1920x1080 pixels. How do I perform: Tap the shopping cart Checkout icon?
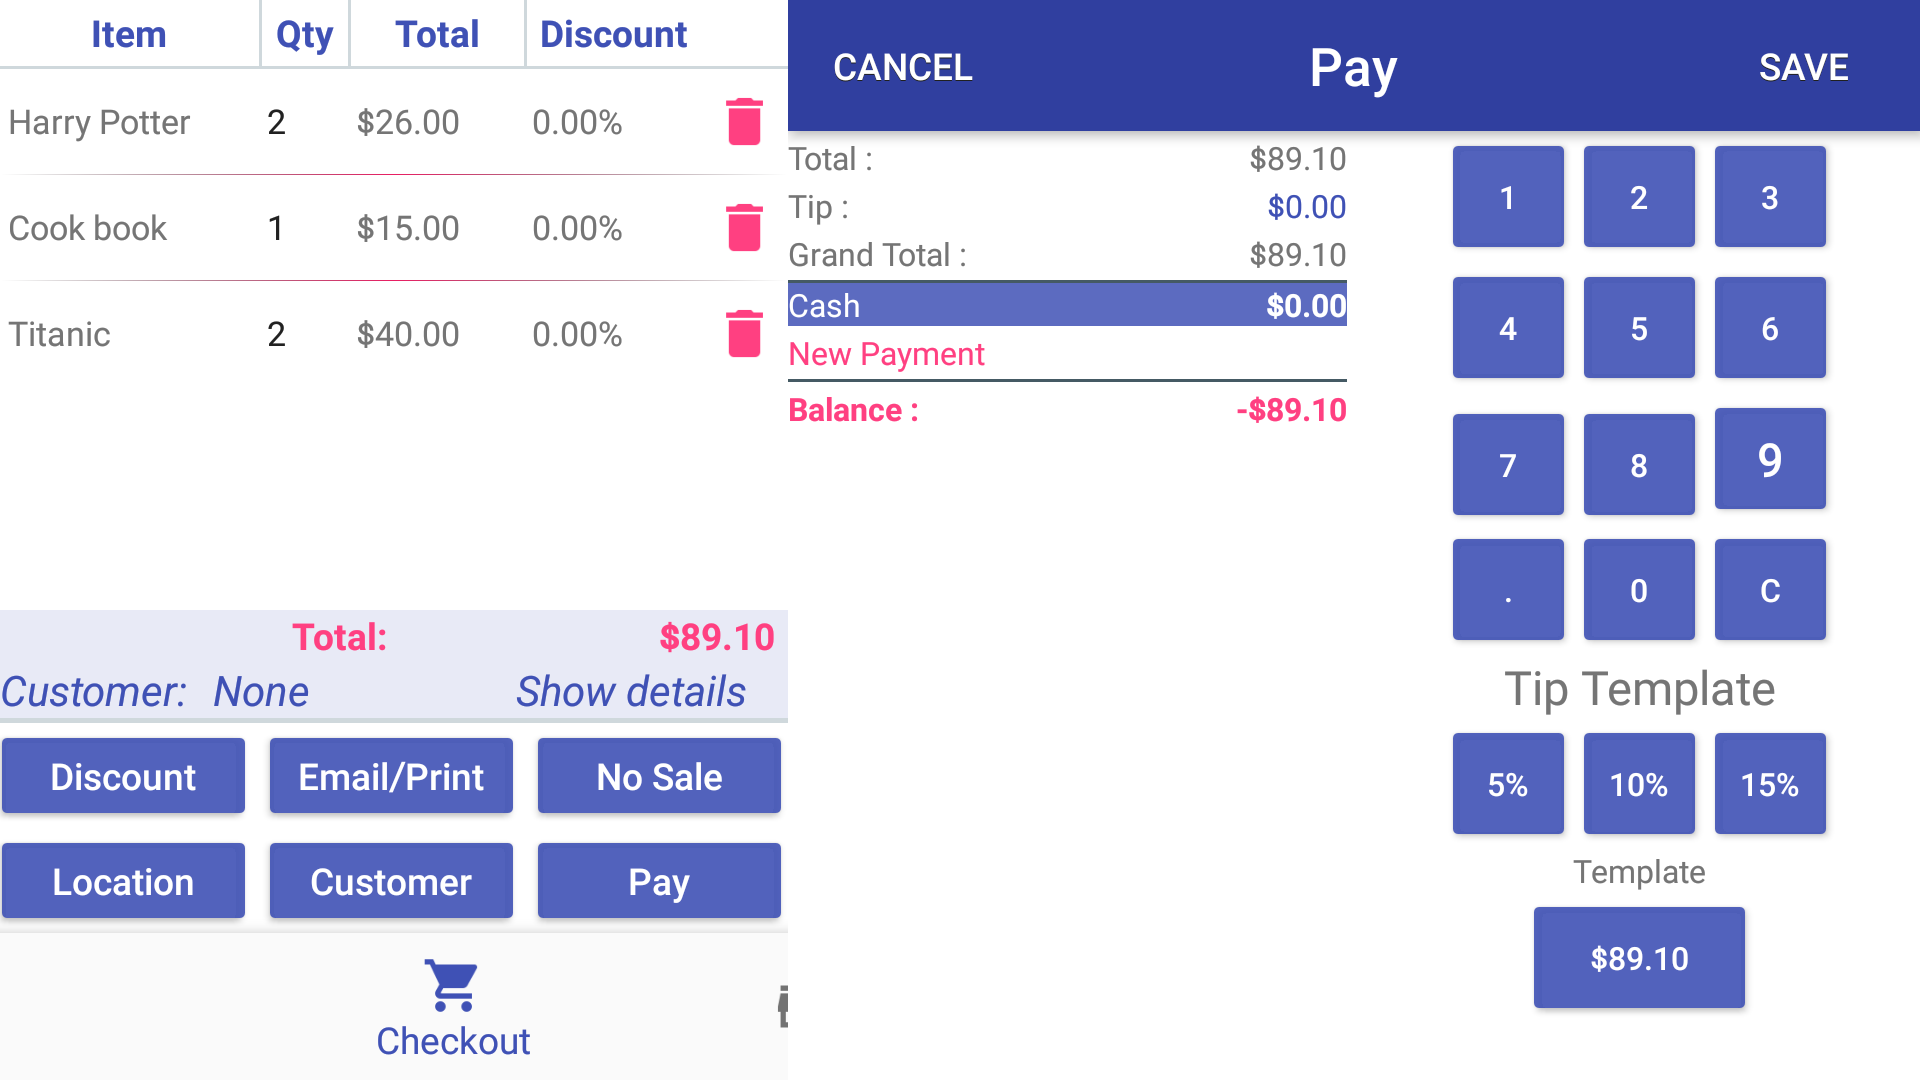pyautogui.click(x=452, y=985)
